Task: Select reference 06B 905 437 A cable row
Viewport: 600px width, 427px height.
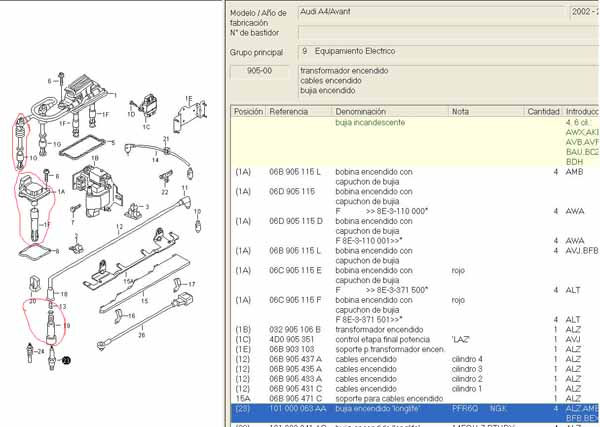Action: [415, 359]
